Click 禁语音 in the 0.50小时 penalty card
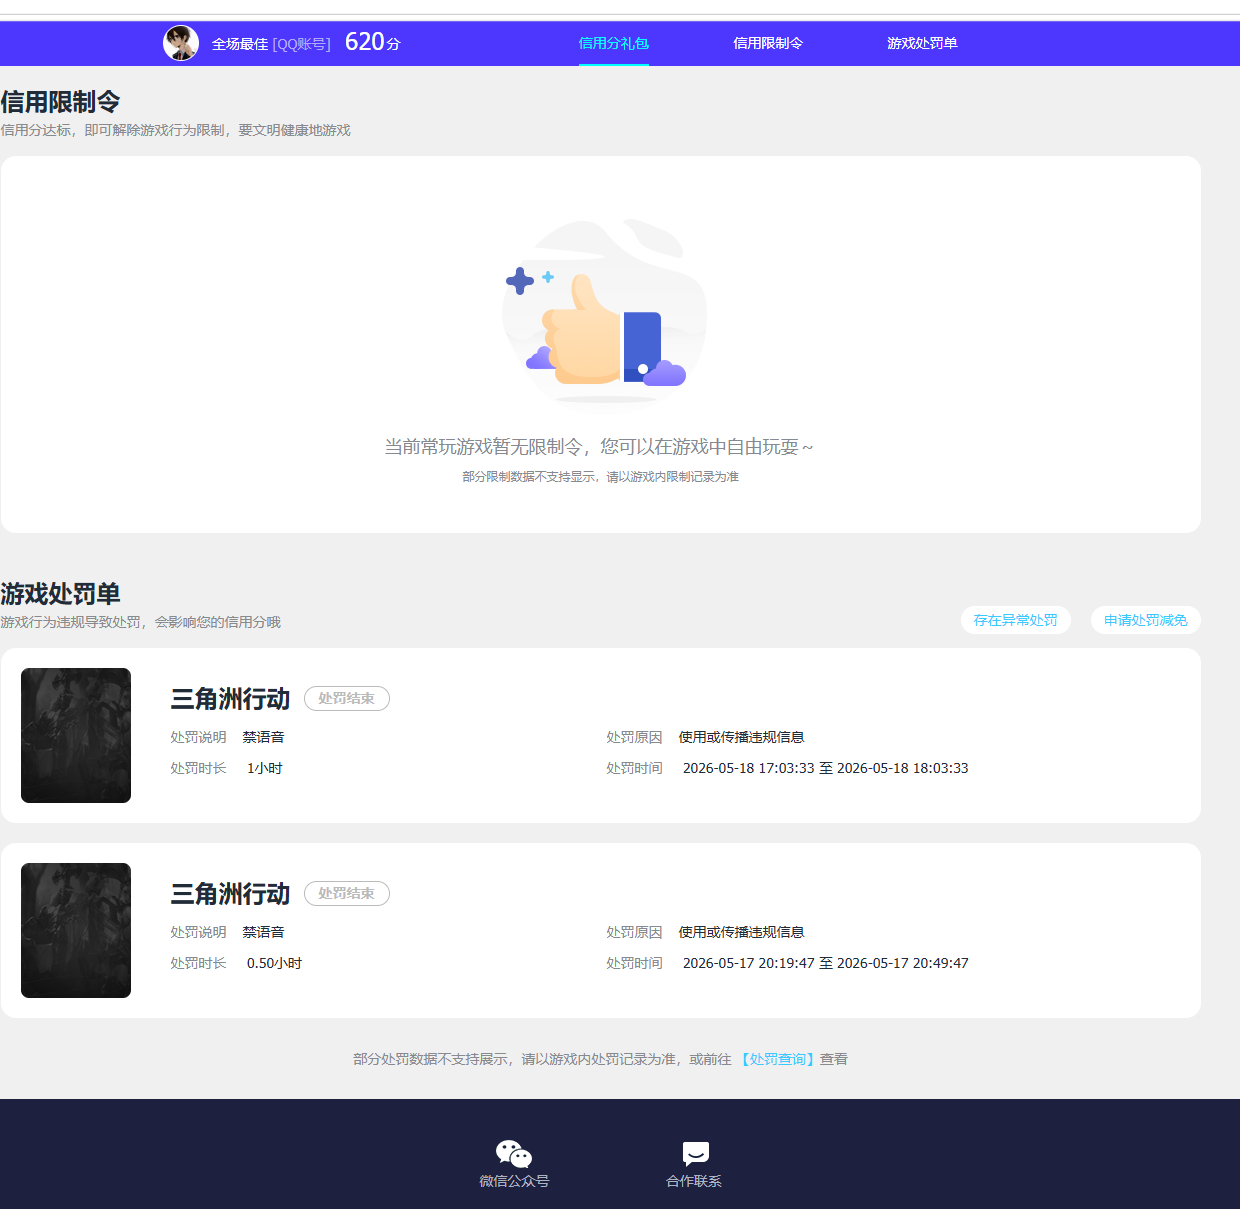 coord(263,932)
